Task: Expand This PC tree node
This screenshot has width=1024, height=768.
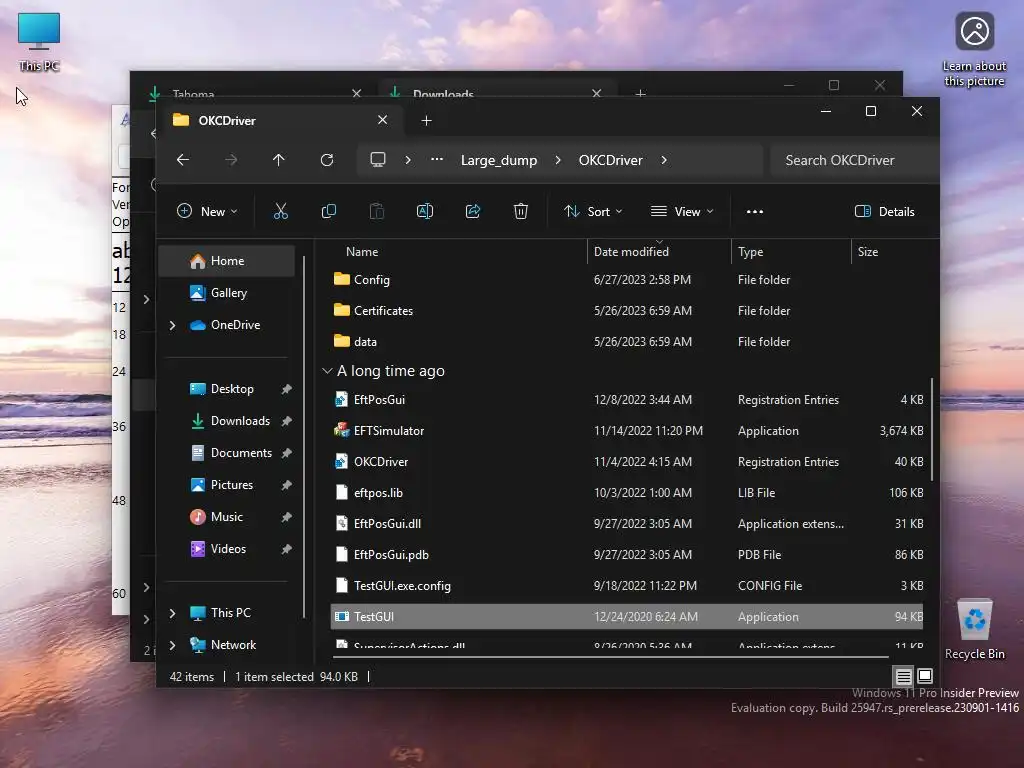Action: (172, 613)
